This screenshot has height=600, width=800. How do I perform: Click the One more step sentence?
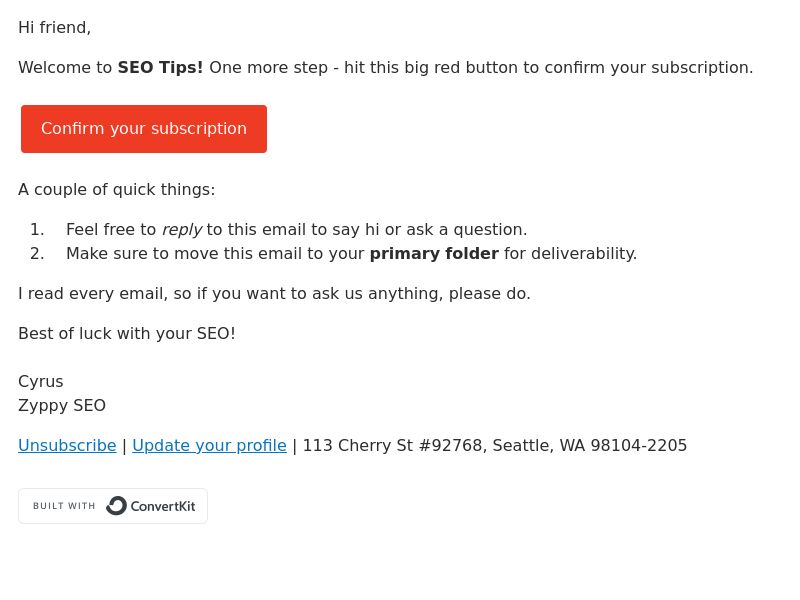481,67
